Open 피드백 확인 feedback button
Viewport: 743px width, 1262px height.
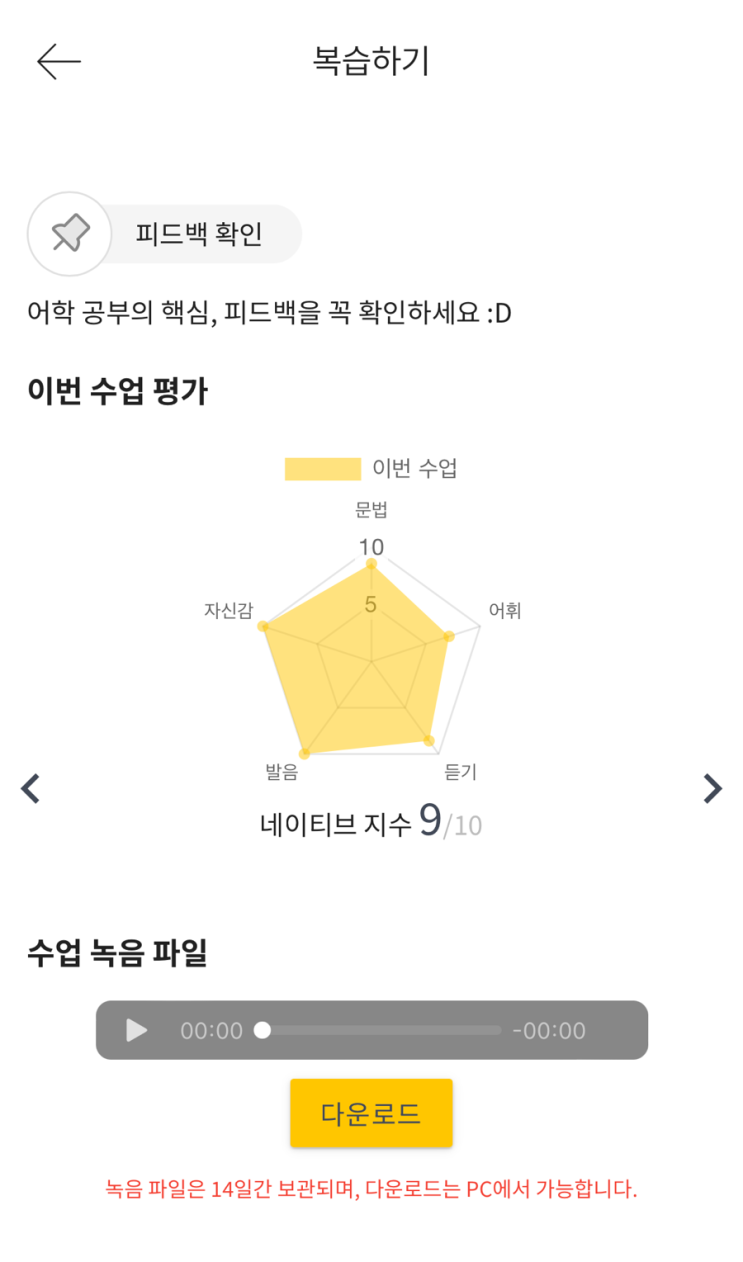(199, 234)
